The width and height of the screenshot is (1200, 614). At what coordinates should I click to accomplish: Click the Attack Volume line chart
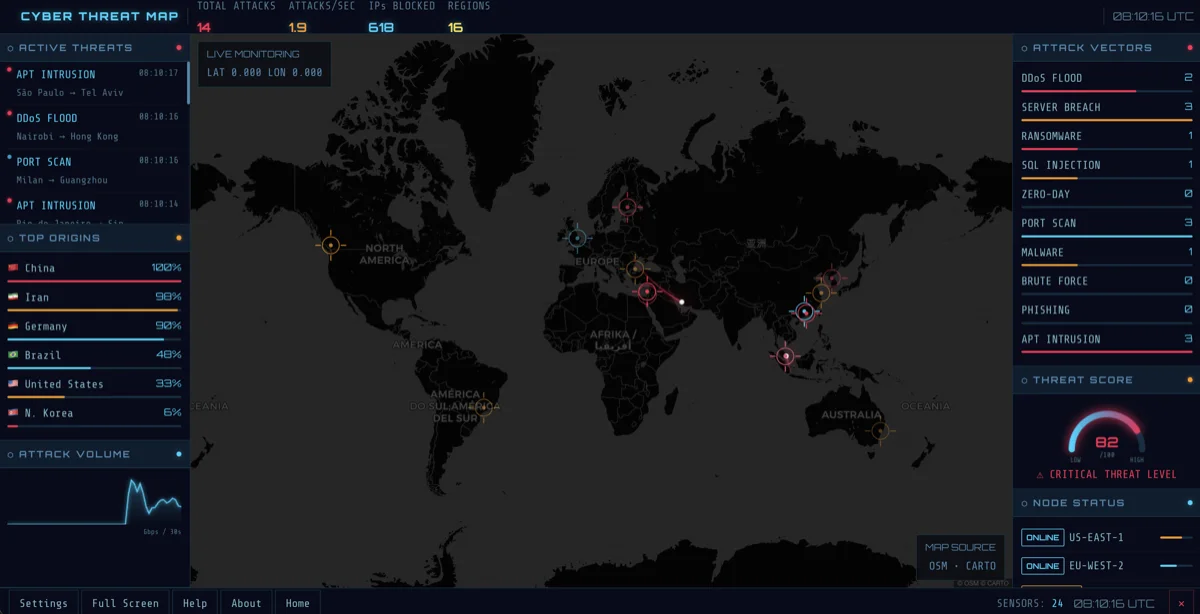pos(94,501)
